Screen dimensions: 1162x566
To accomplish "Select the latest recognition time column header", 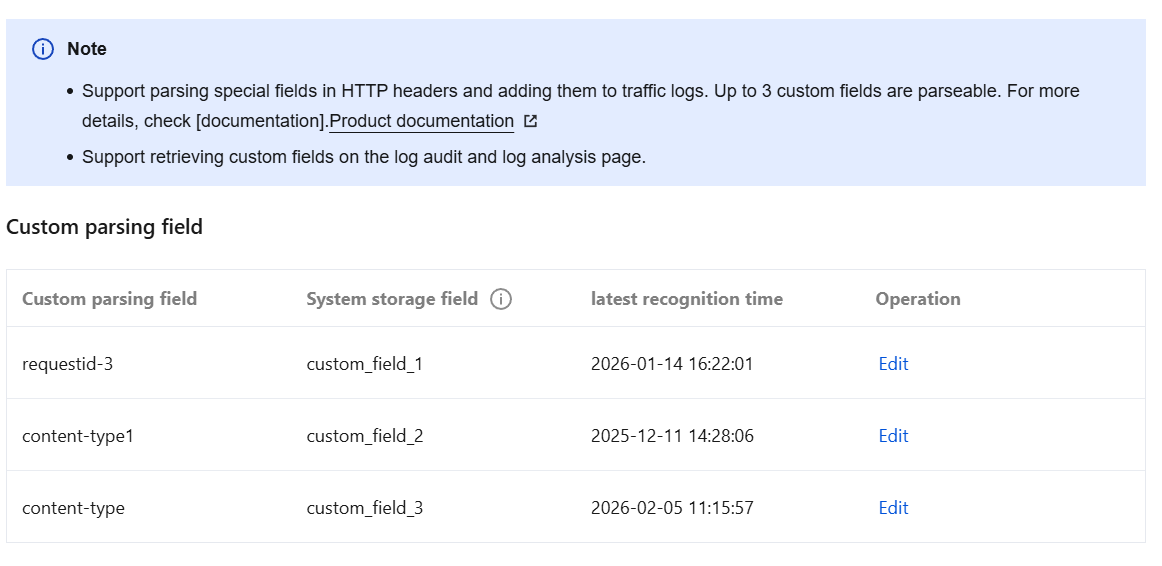I will pyautogui.click(x=686, y=299).
